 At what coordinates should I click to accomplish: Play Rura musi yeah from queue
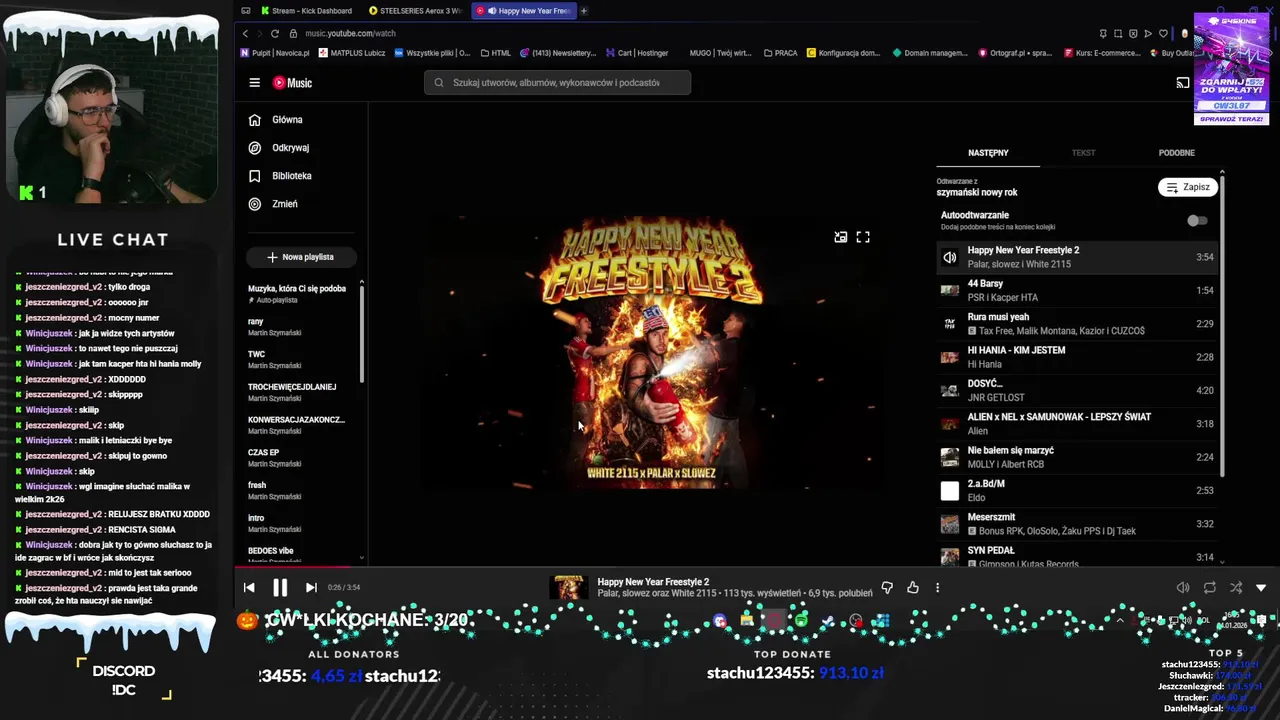1077,324
